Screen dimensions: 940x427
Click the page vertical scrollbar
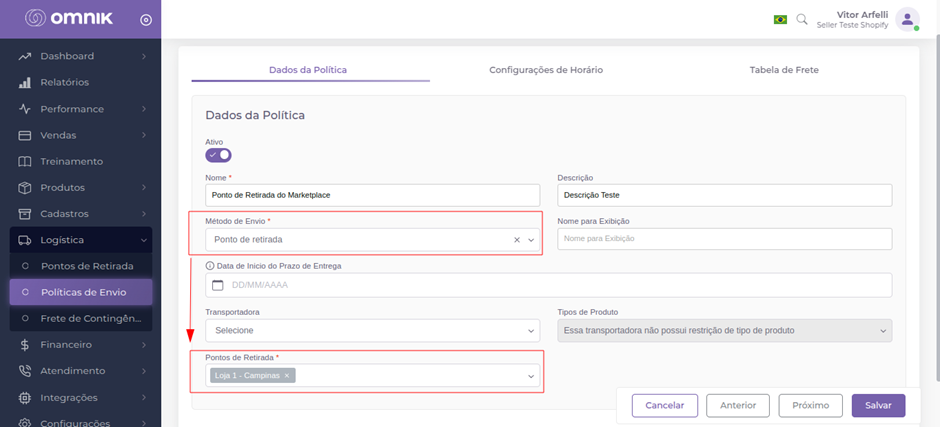coord(936,210)
